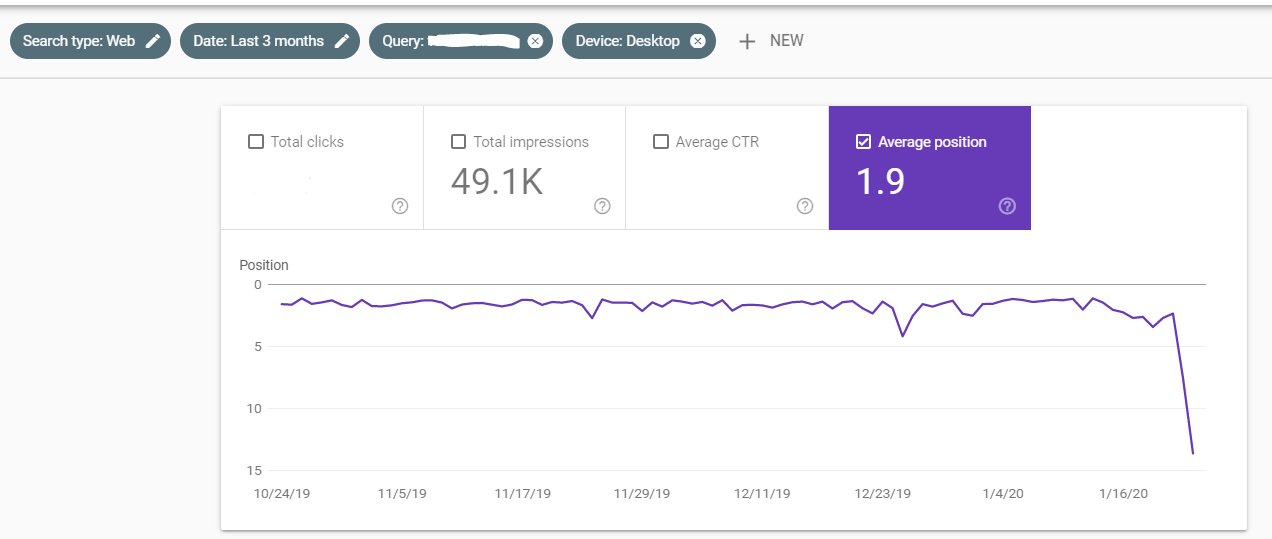This screenshot has height=539, width=1272.
Task: Click the 1/4/20 date label
Action: (x=1002, y=493)
